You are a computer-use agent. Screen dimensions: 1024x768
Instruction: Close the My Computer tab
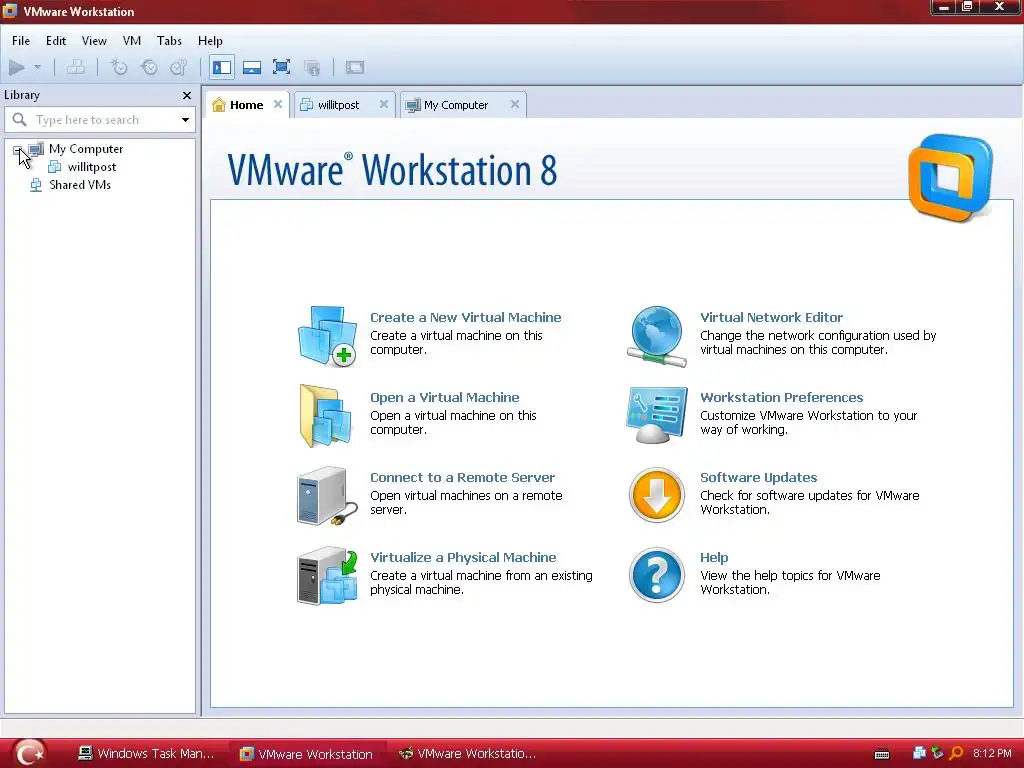515,104
